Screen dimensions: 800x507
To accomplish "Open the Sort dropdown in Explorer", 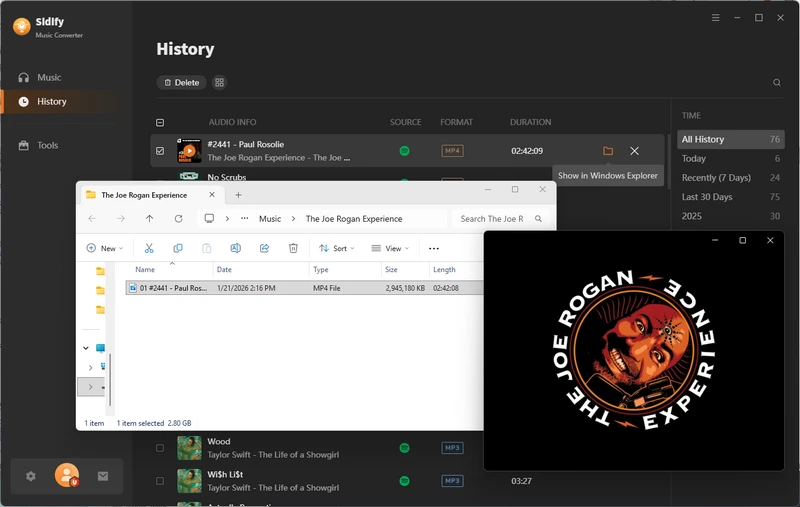I will pyautogui.click(x=336, y=248).
